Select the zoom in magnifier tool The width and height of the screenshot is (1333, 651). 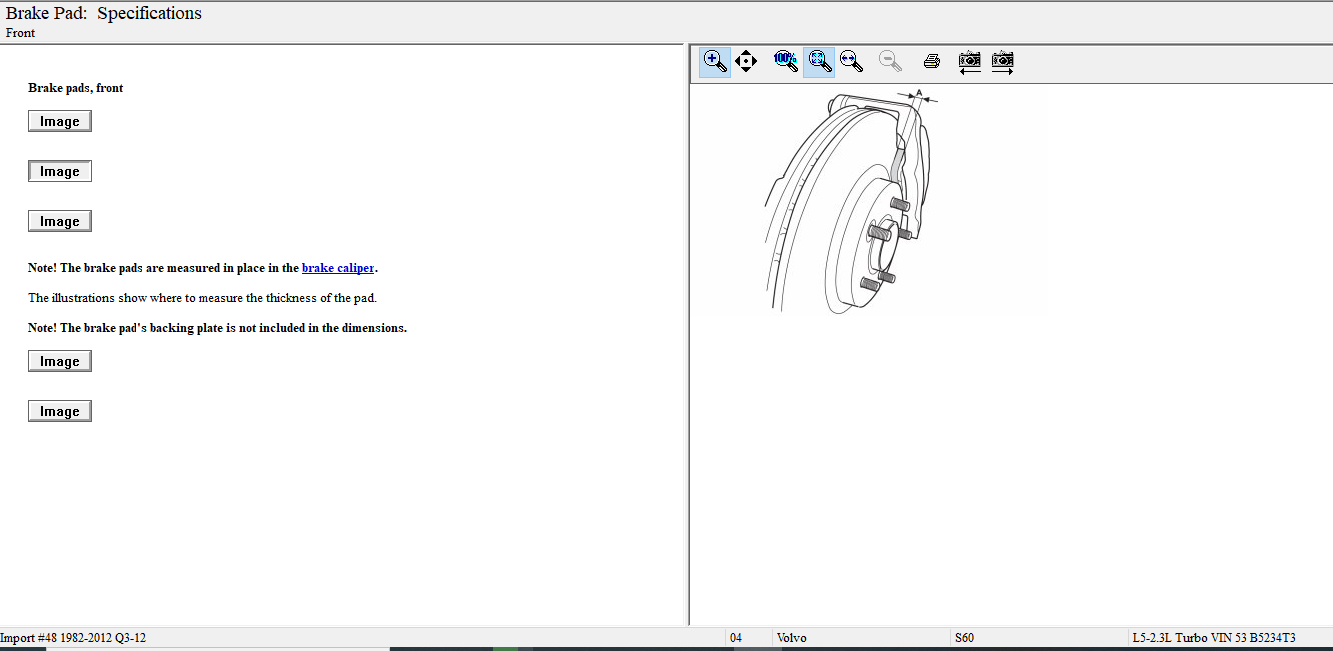coord(715,62)
